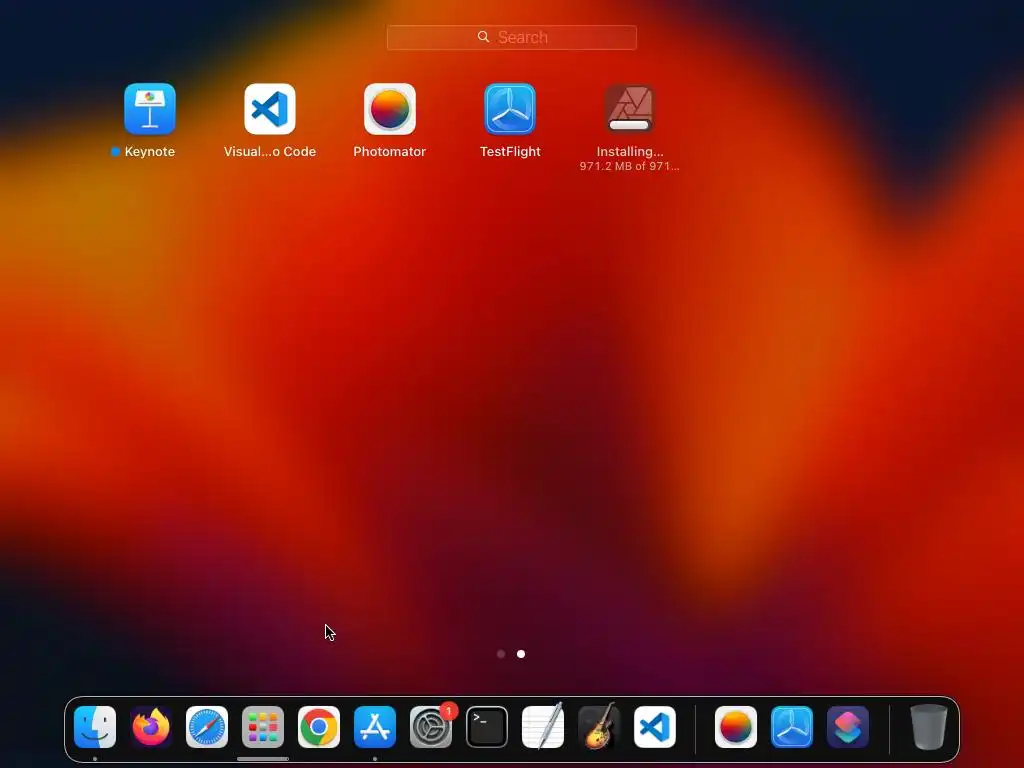
Task: Click the Photomator name label in Launchpad
Action: (x=390, y=152)
